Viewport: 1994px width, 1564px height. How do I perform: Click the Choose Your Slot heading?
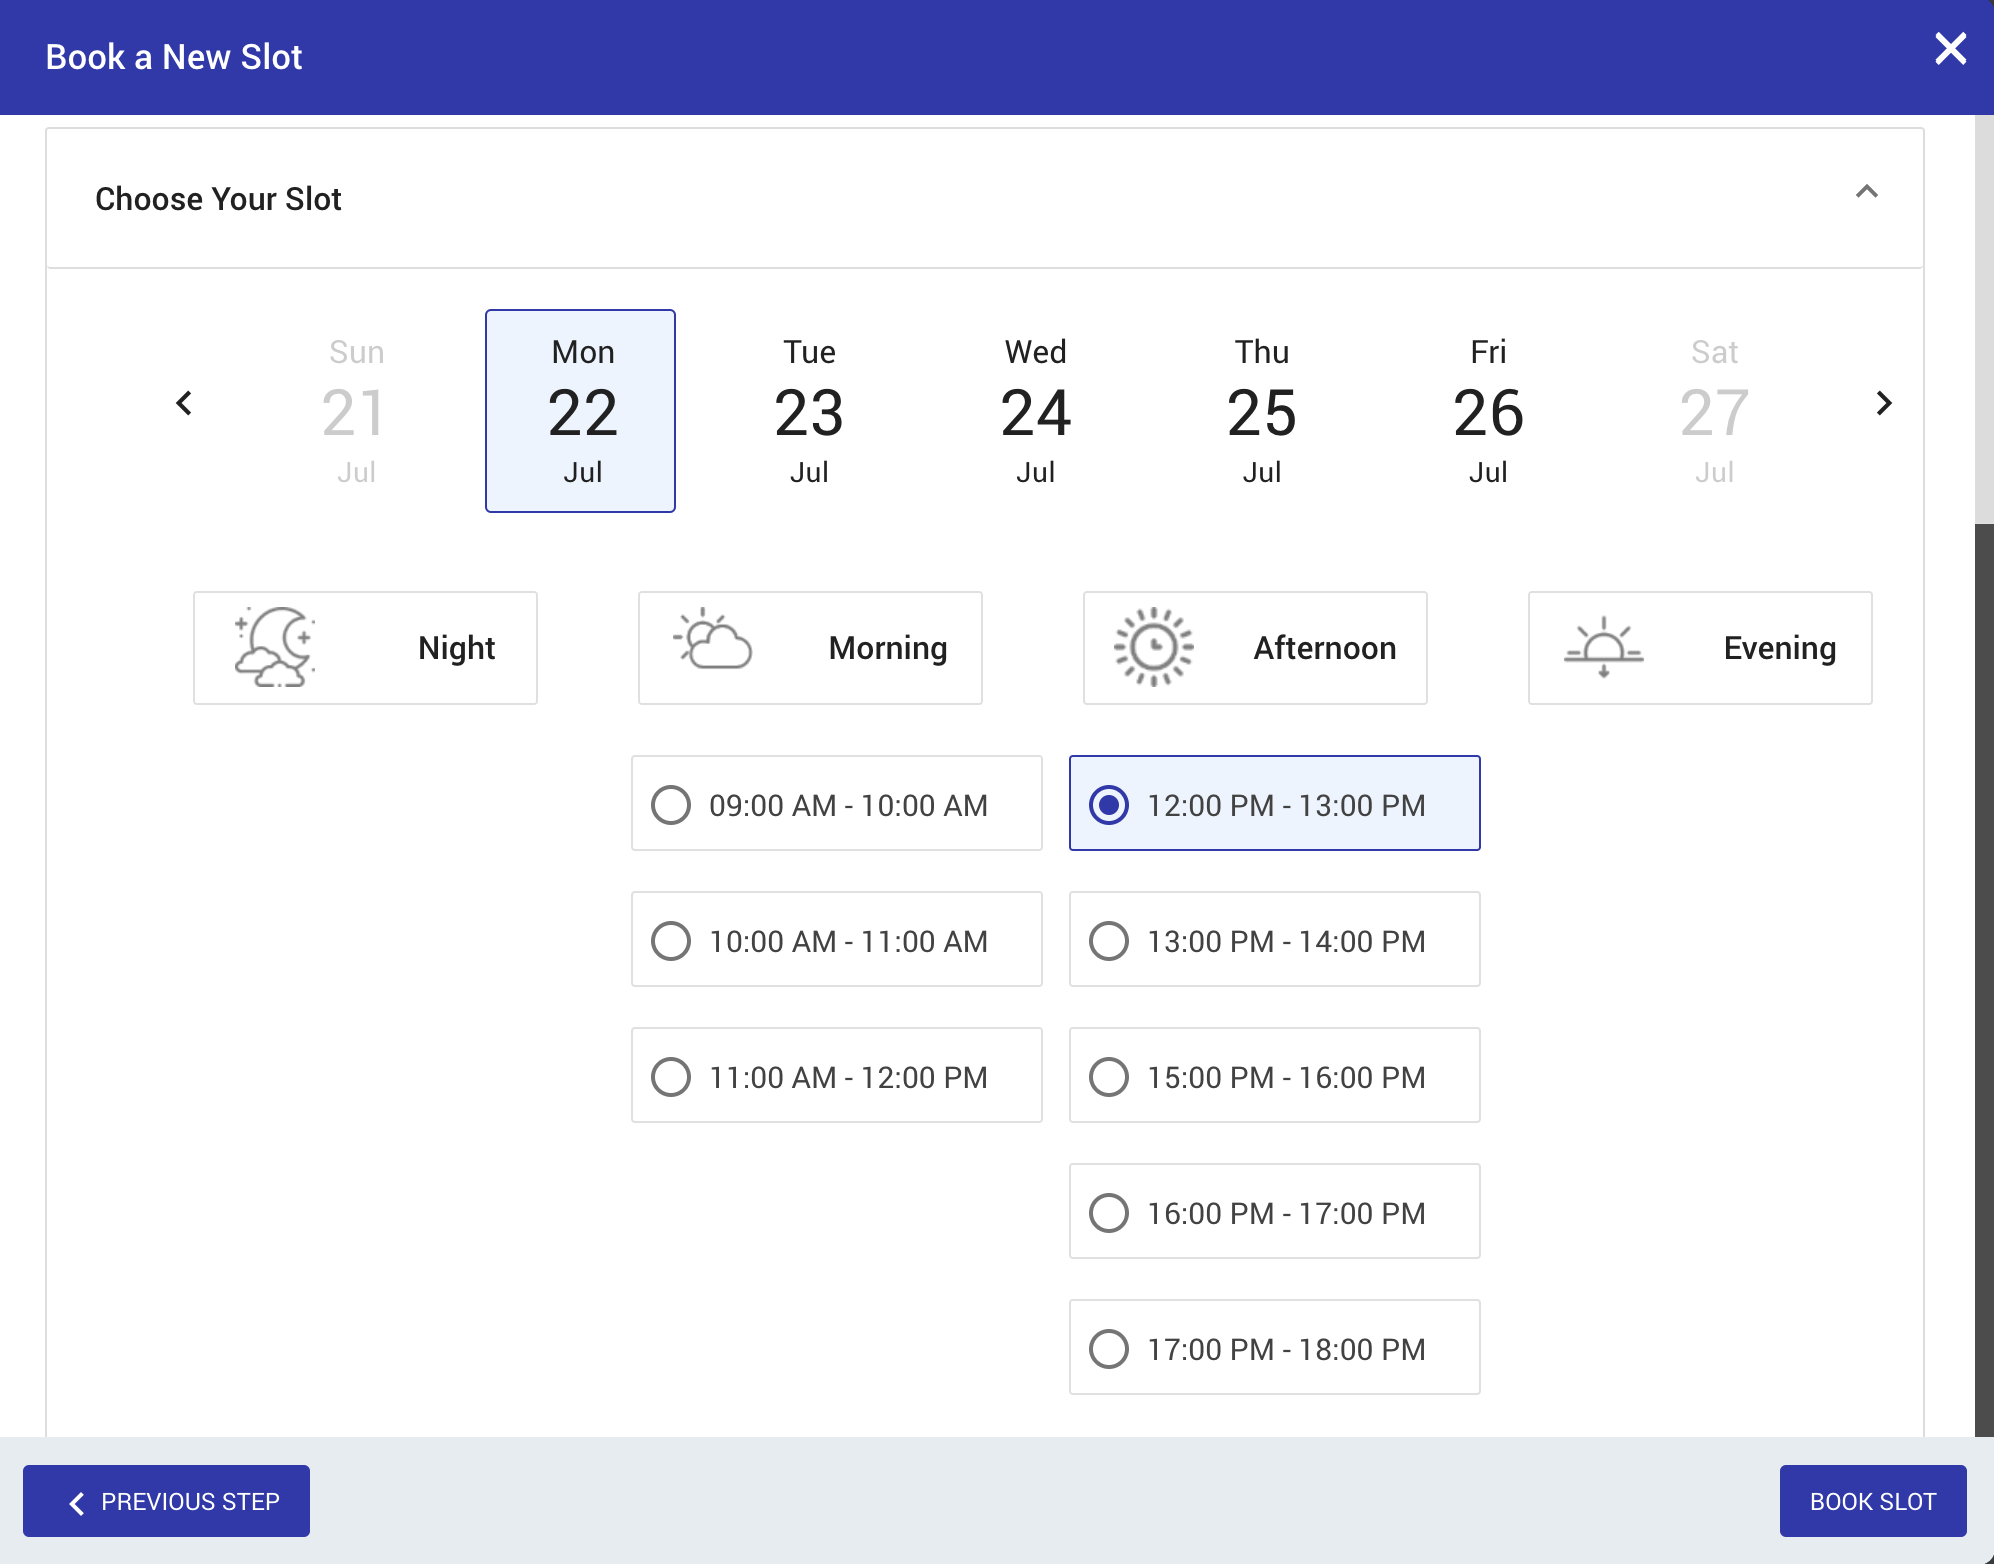218,199
